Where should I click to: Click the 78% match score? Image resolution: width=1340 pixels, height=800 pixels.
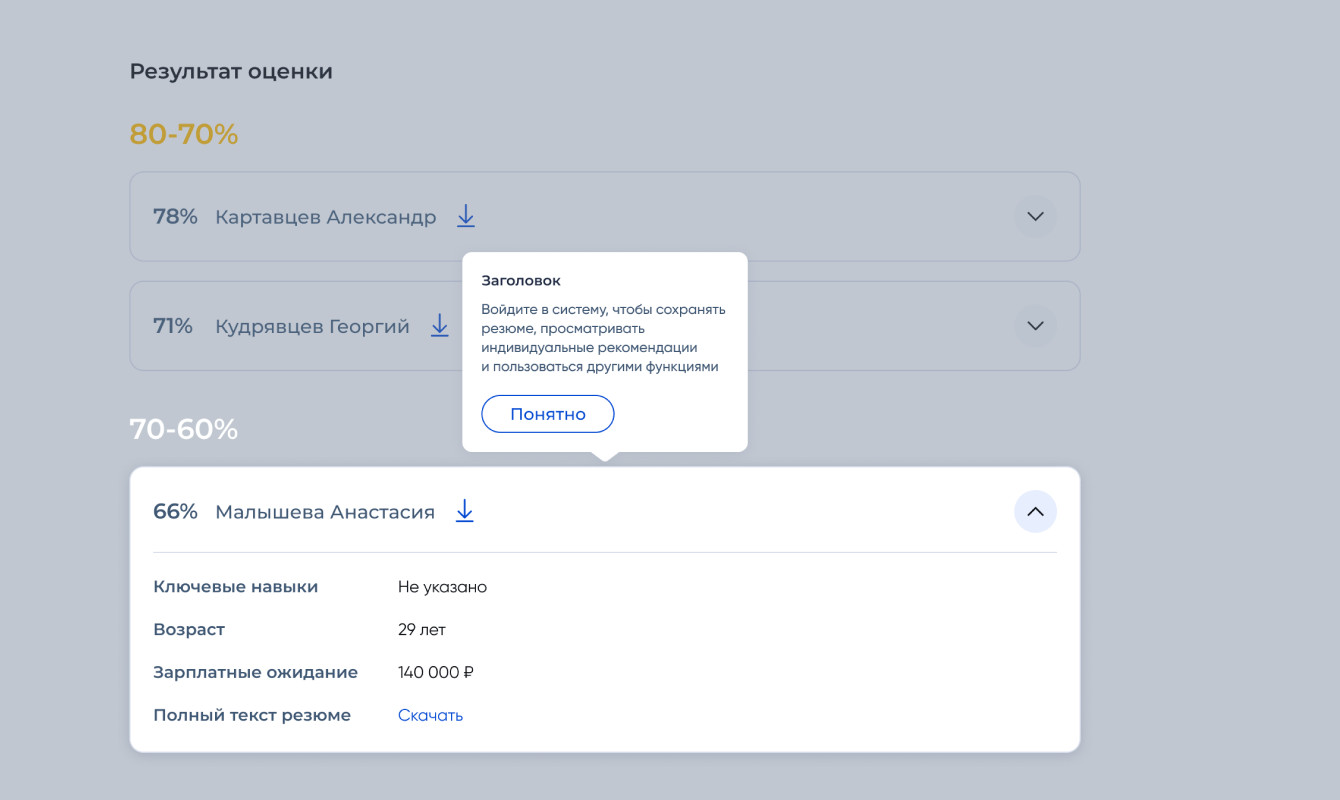(175, 217)
